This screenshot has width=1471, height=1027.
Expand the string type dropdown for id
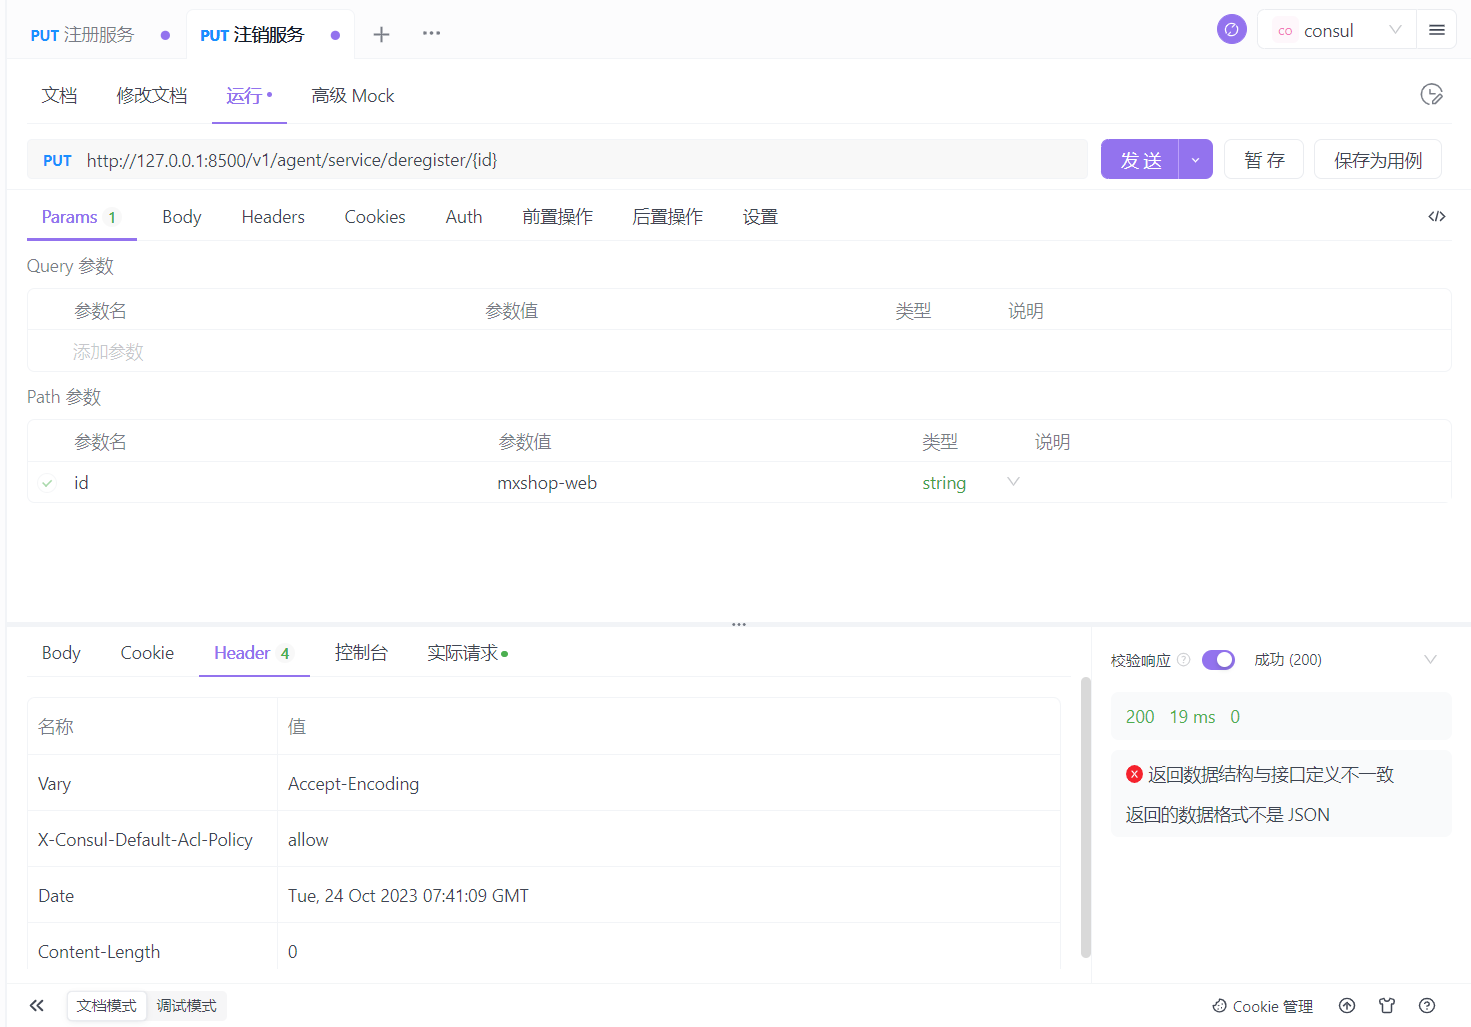pyautogui.click(x=1013, y=482)
